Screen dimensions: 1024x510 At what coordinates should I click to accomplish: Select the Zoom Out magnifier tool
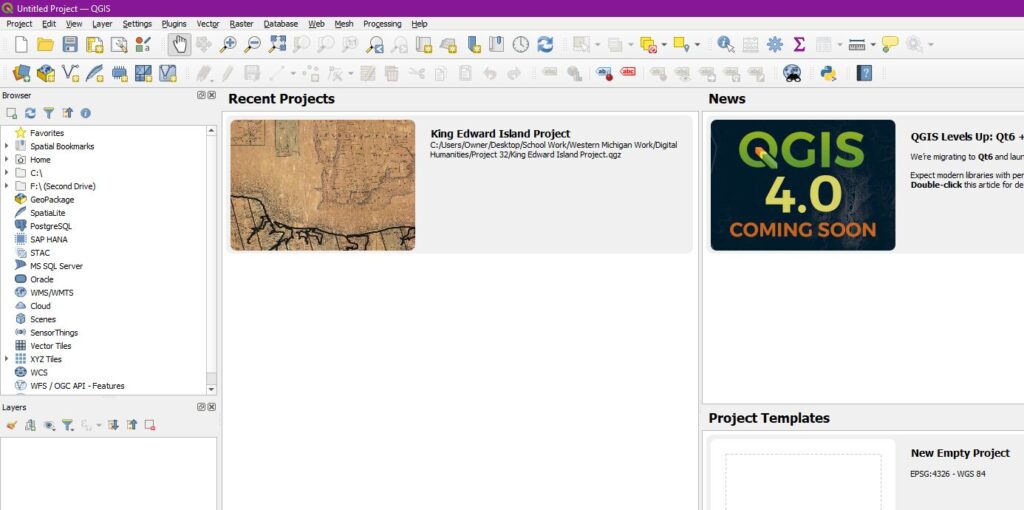coord(252,44)
